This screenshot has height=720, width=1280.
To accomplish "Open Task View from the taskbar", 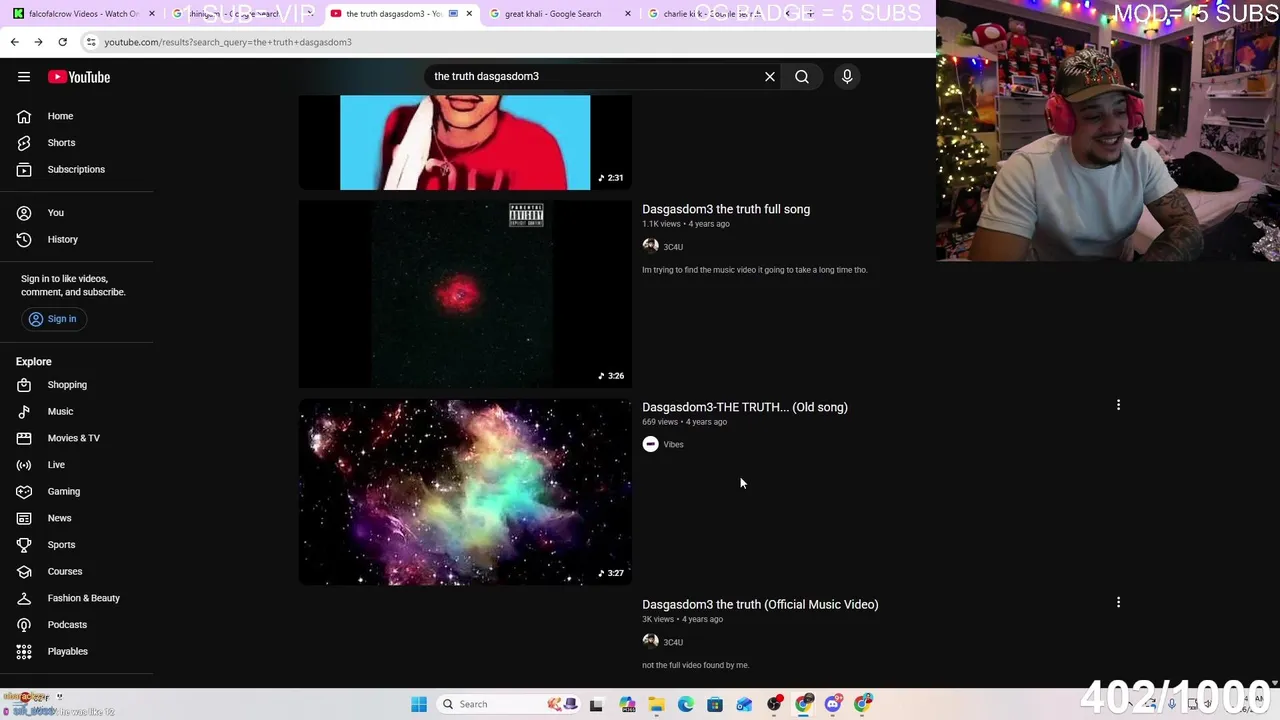I will tap(596, 704).
